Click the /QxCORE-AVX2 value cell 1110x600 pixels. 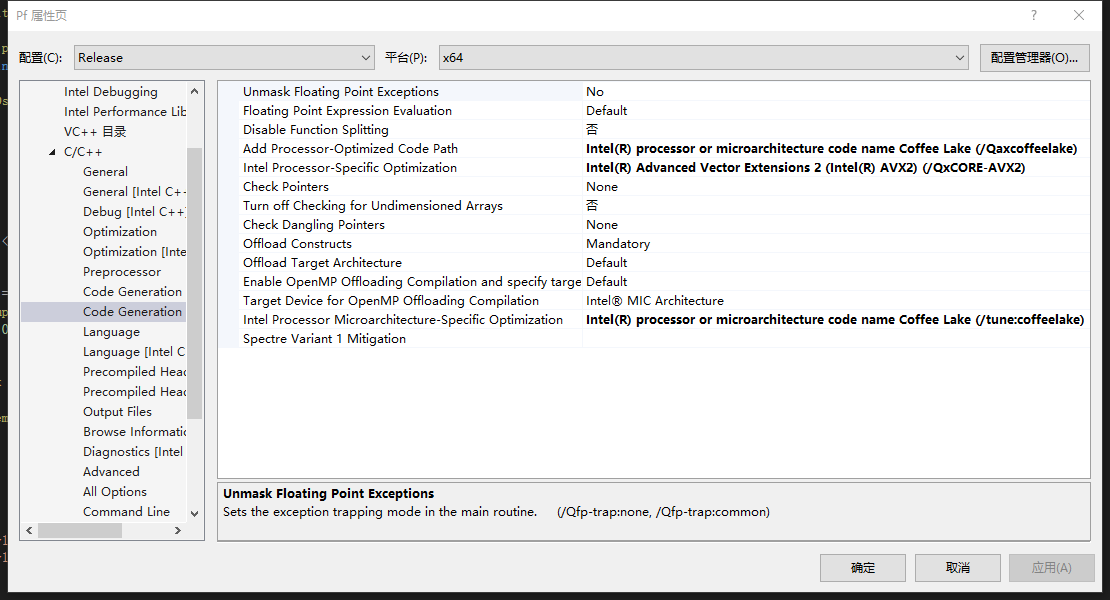pyautogui.click(x=806, y=168)
